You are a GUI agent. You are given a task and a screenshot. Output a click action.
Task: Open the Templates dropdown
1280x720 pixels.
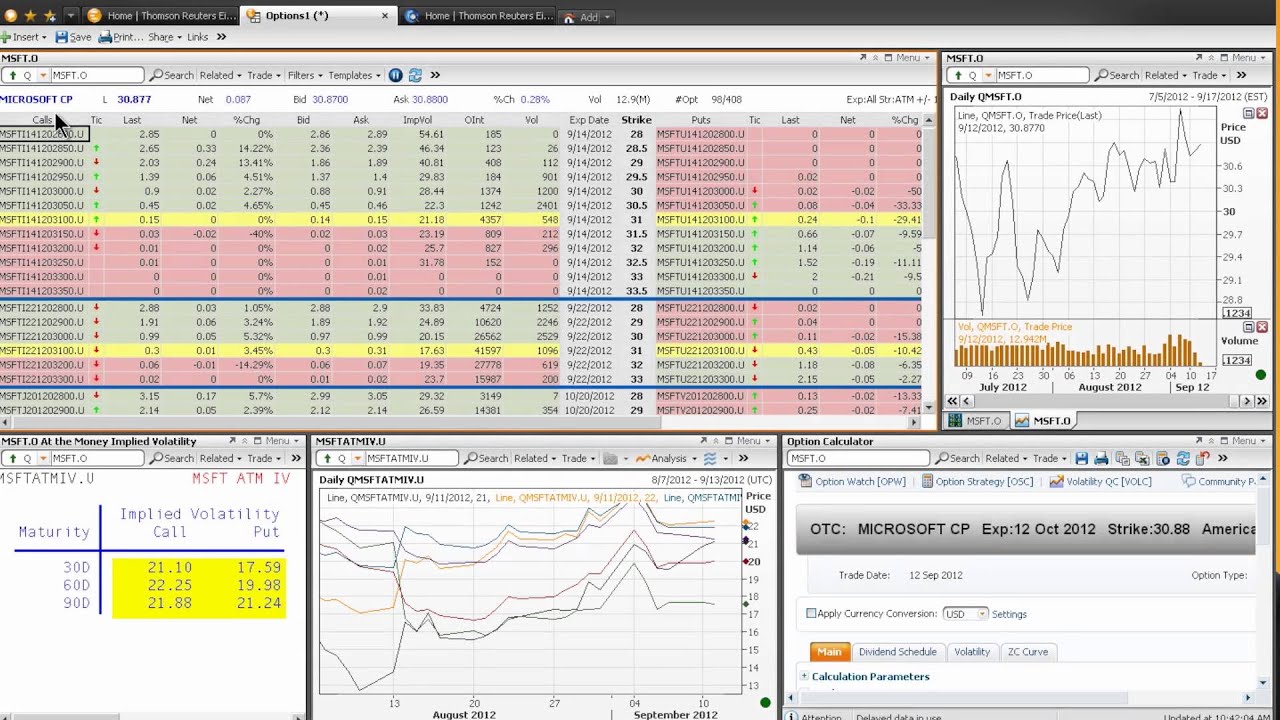coord(354,75)
